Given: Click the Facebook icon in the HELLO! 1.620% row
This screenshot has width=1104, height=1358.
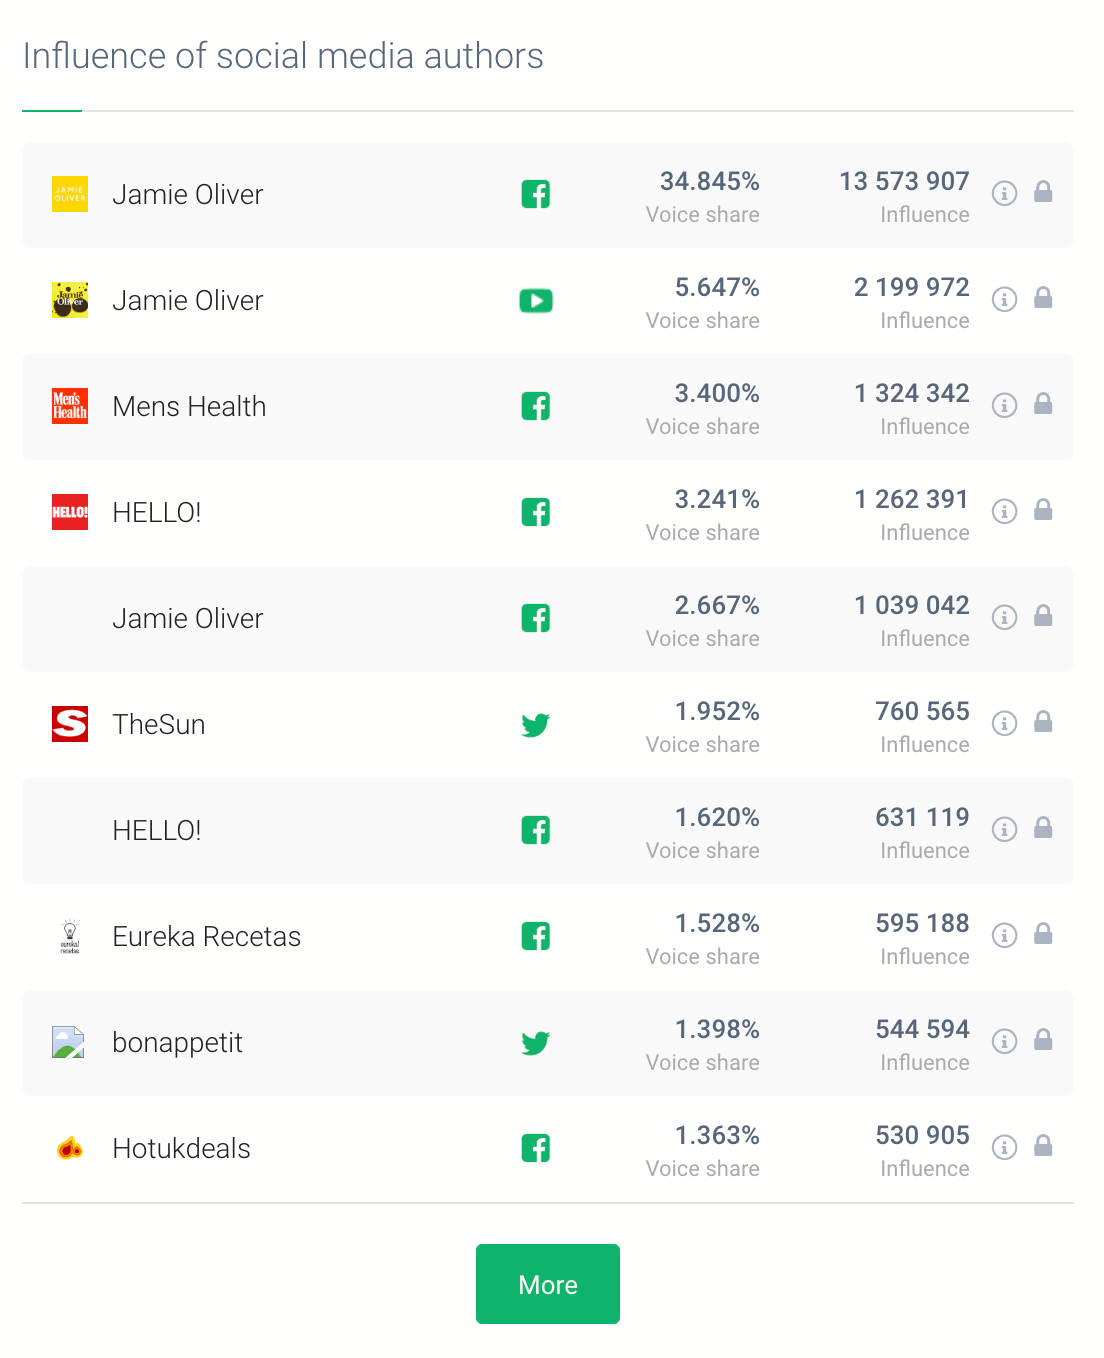Looking at the screenshot, I should pos(536,830).
